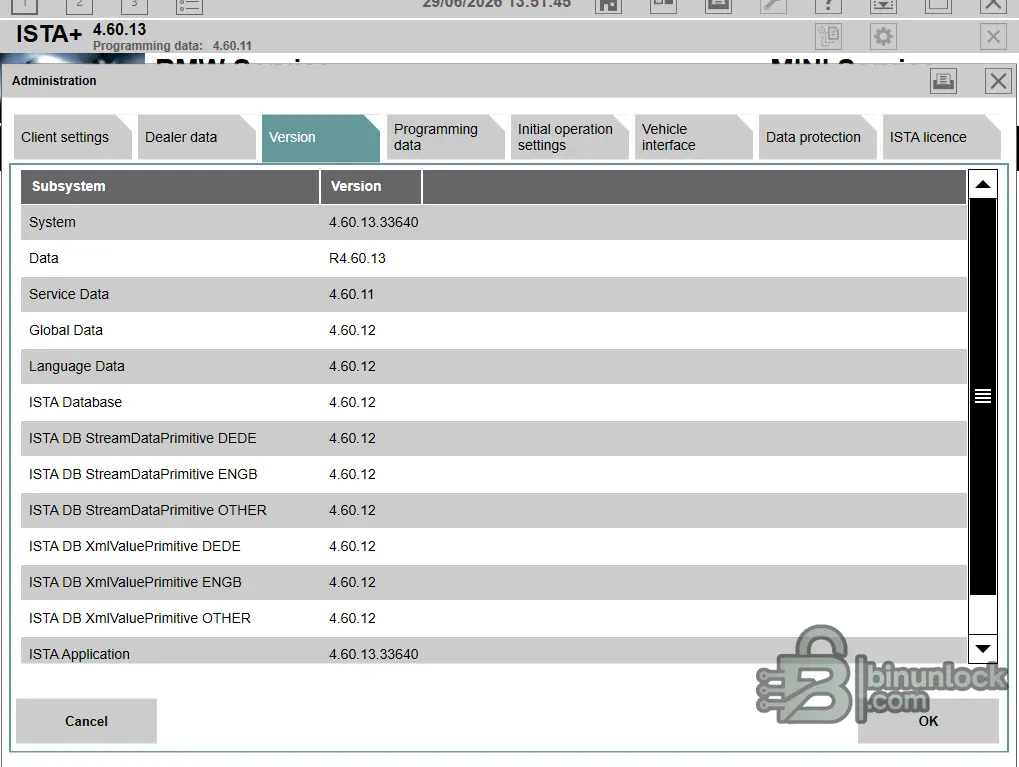Select the ISTA Database row
Screen dimensions: 1019x767
[494, 402]
